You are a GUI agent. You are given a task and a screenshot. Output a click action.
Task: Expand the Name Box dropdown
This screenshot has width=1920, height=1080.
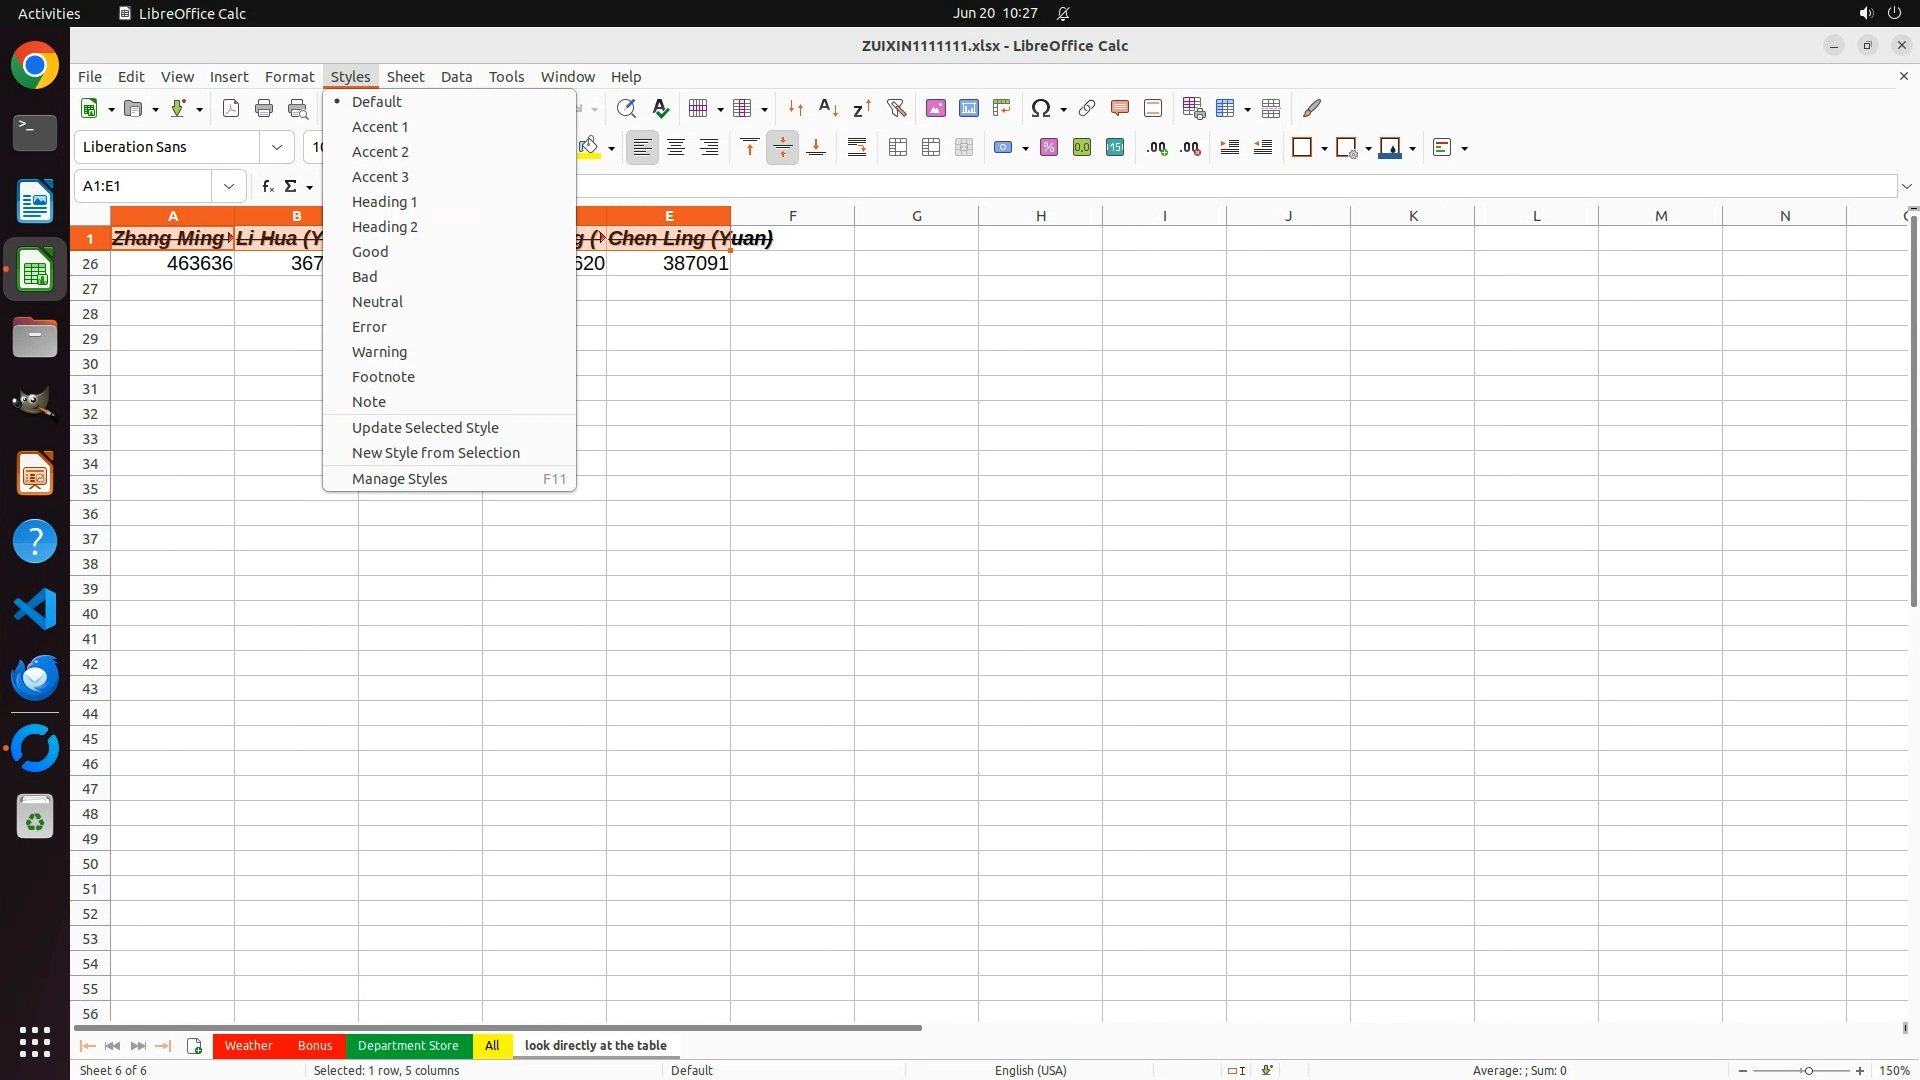229,186
